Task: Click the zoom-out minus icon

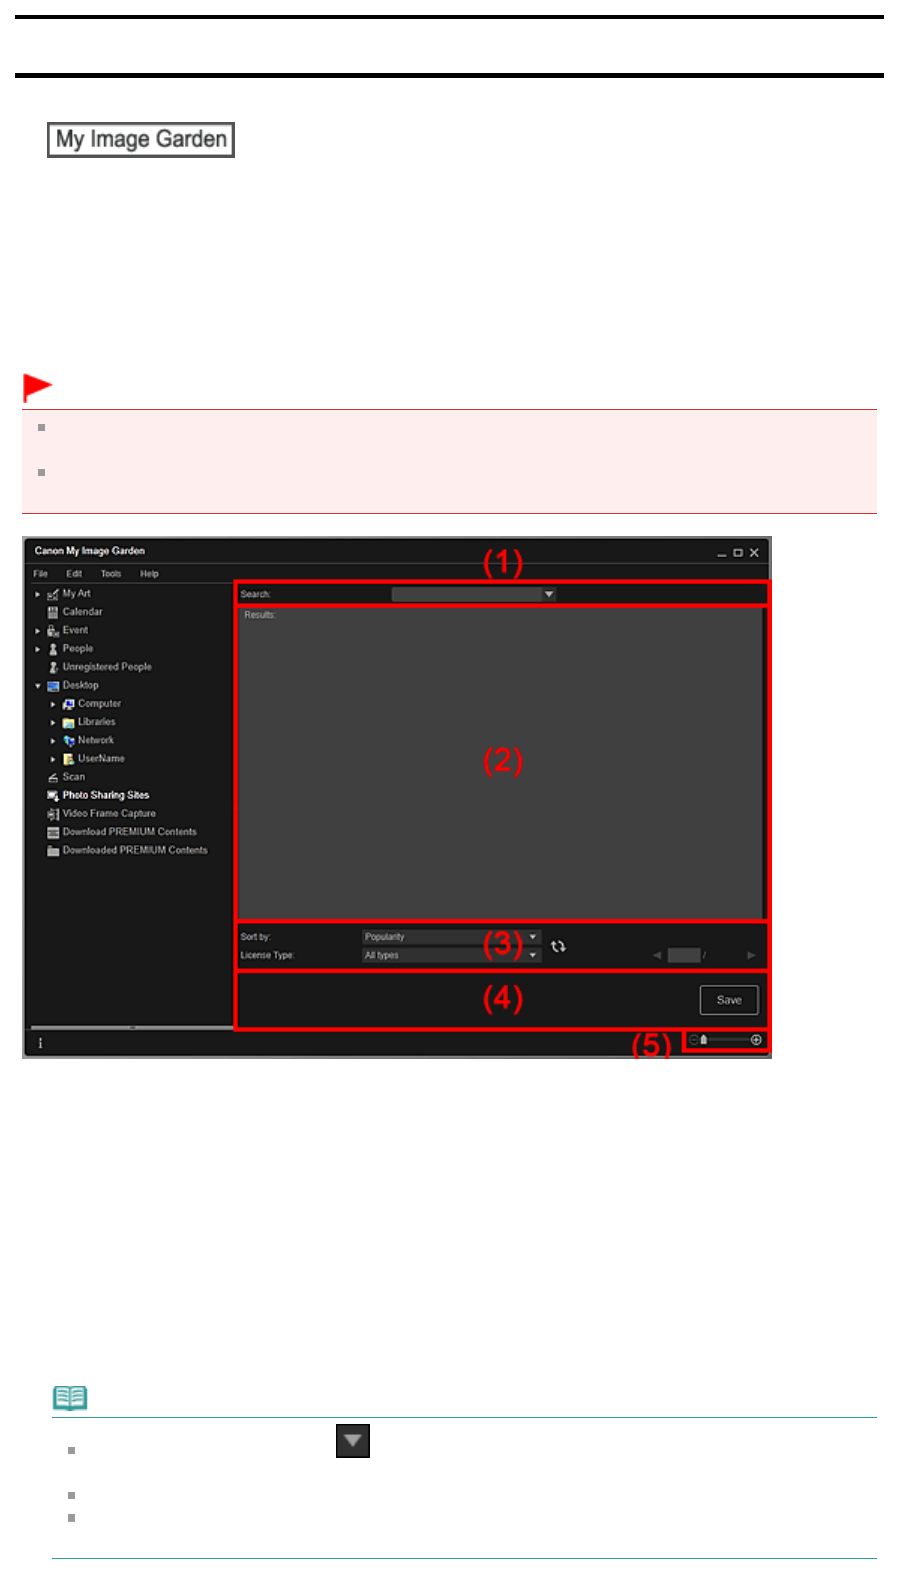Action: [x=694, y=1040]
